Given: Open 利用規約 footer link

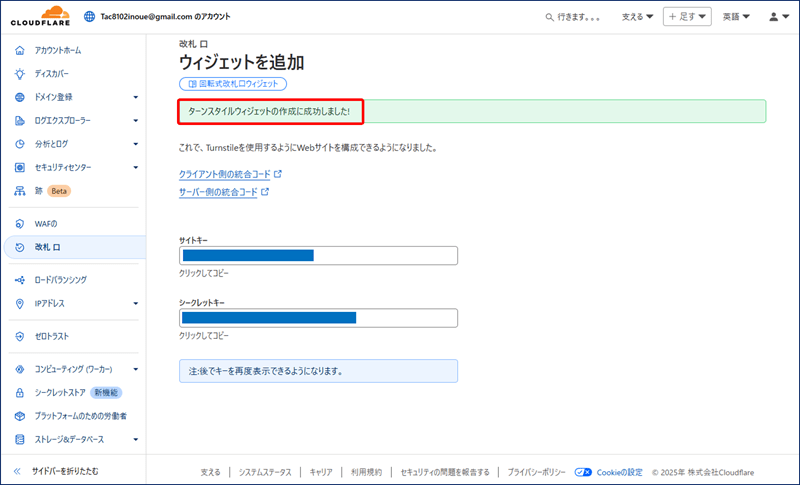Looking at the screenshot, I should pos(366,472).
